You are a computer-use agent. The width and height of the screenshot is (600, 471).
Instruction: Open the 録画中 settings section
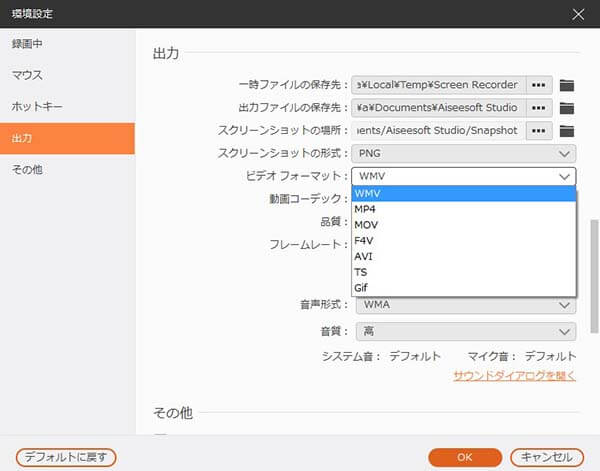pos(67,44)
